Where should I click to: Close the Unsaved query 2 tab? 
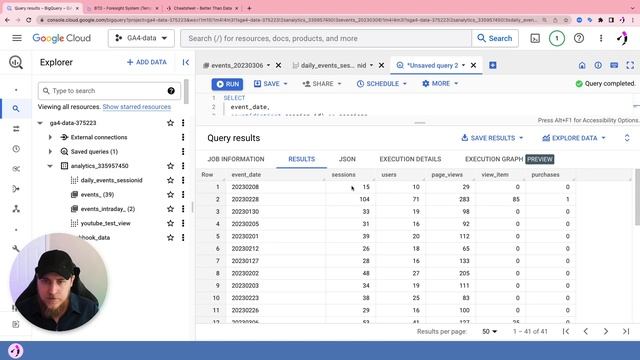(473, 65)
